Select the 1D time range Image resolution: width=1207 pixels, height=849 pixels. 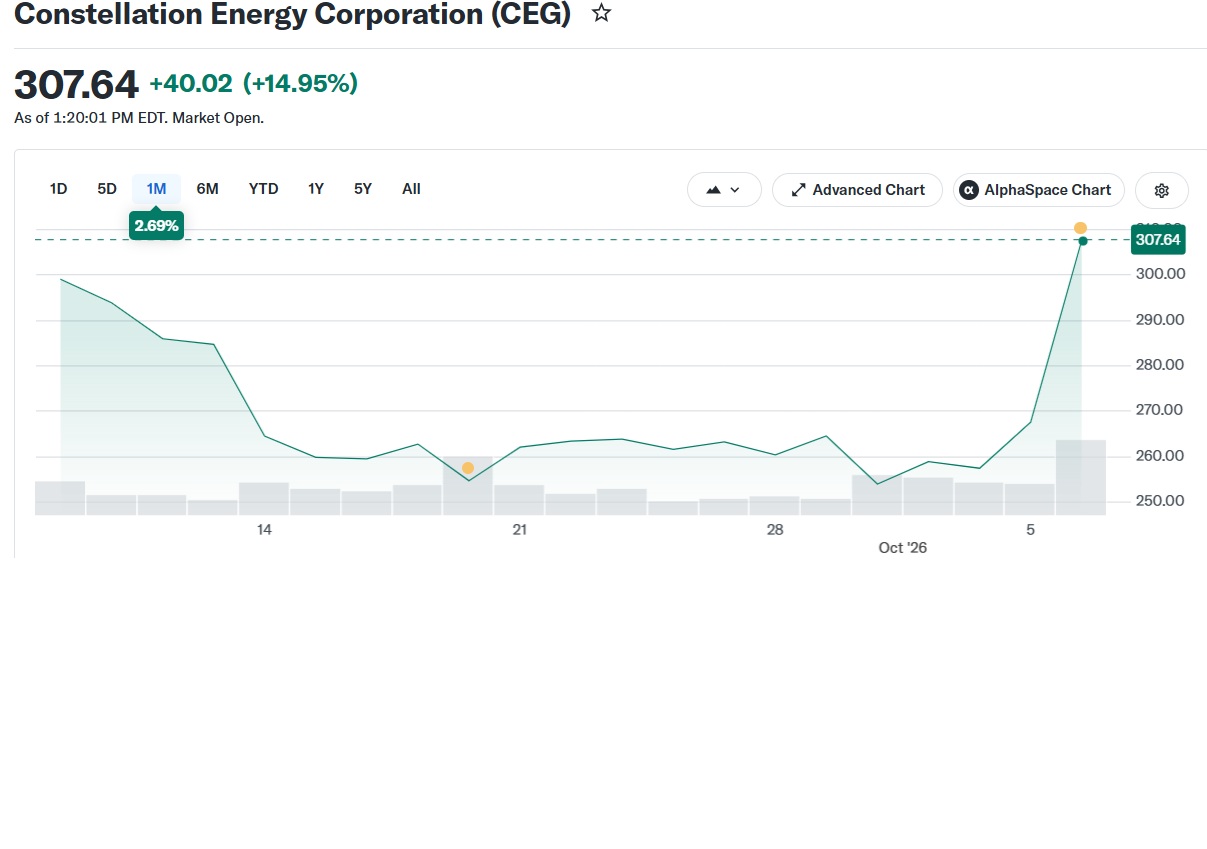click(x=59, y=189)
